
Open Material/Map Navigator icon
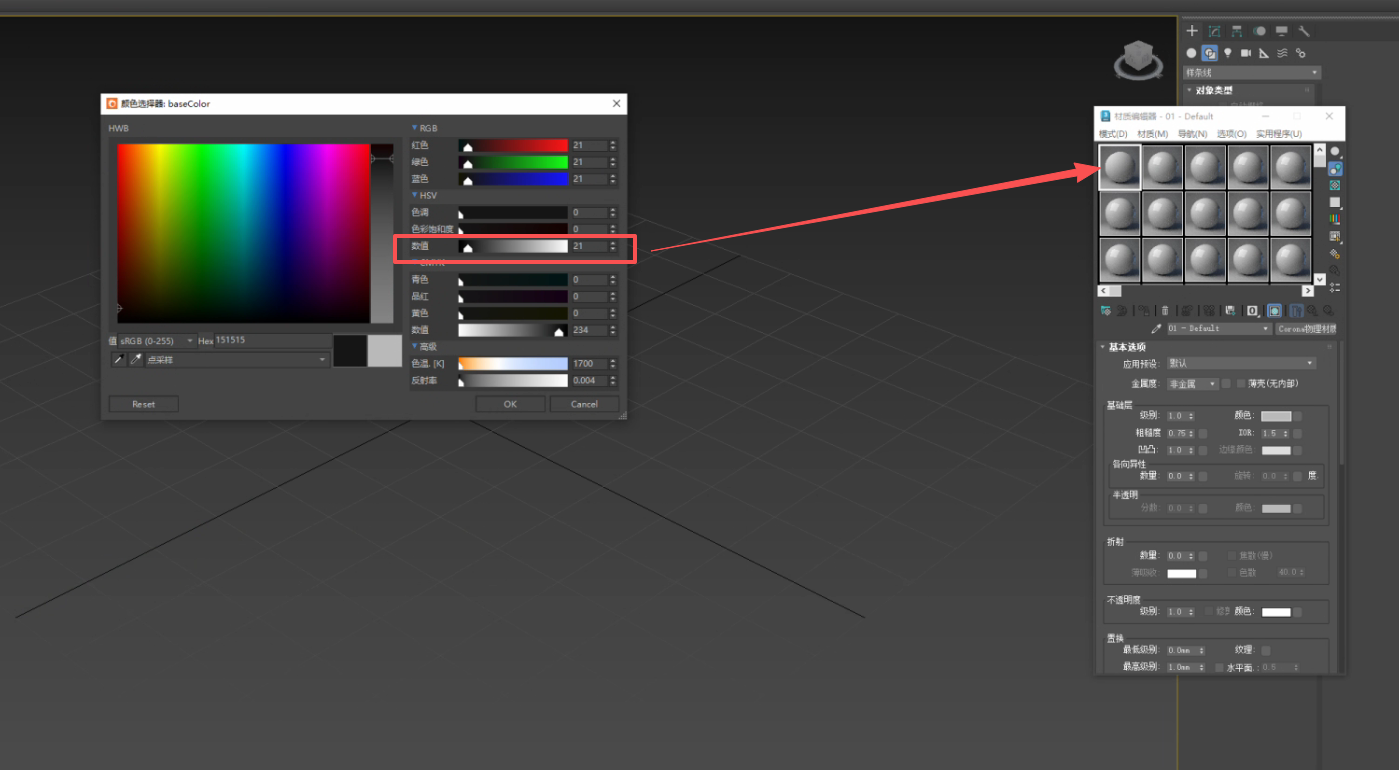1335,288
